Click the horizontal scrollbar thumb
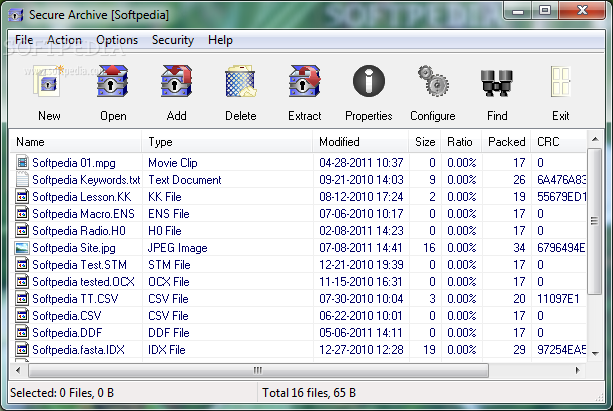The image size is (613, 411). point(258,370)
